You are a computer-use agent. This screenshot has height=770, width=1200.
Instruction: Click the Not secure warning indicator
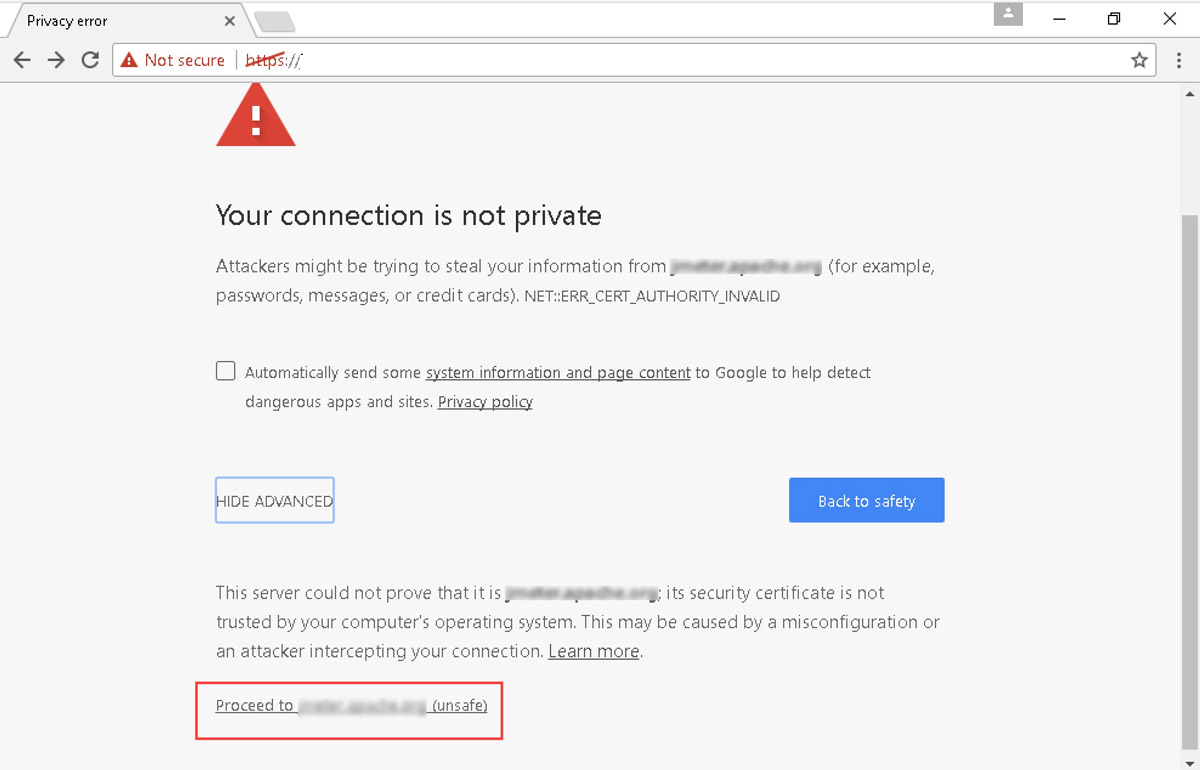(x=172, y=59)
